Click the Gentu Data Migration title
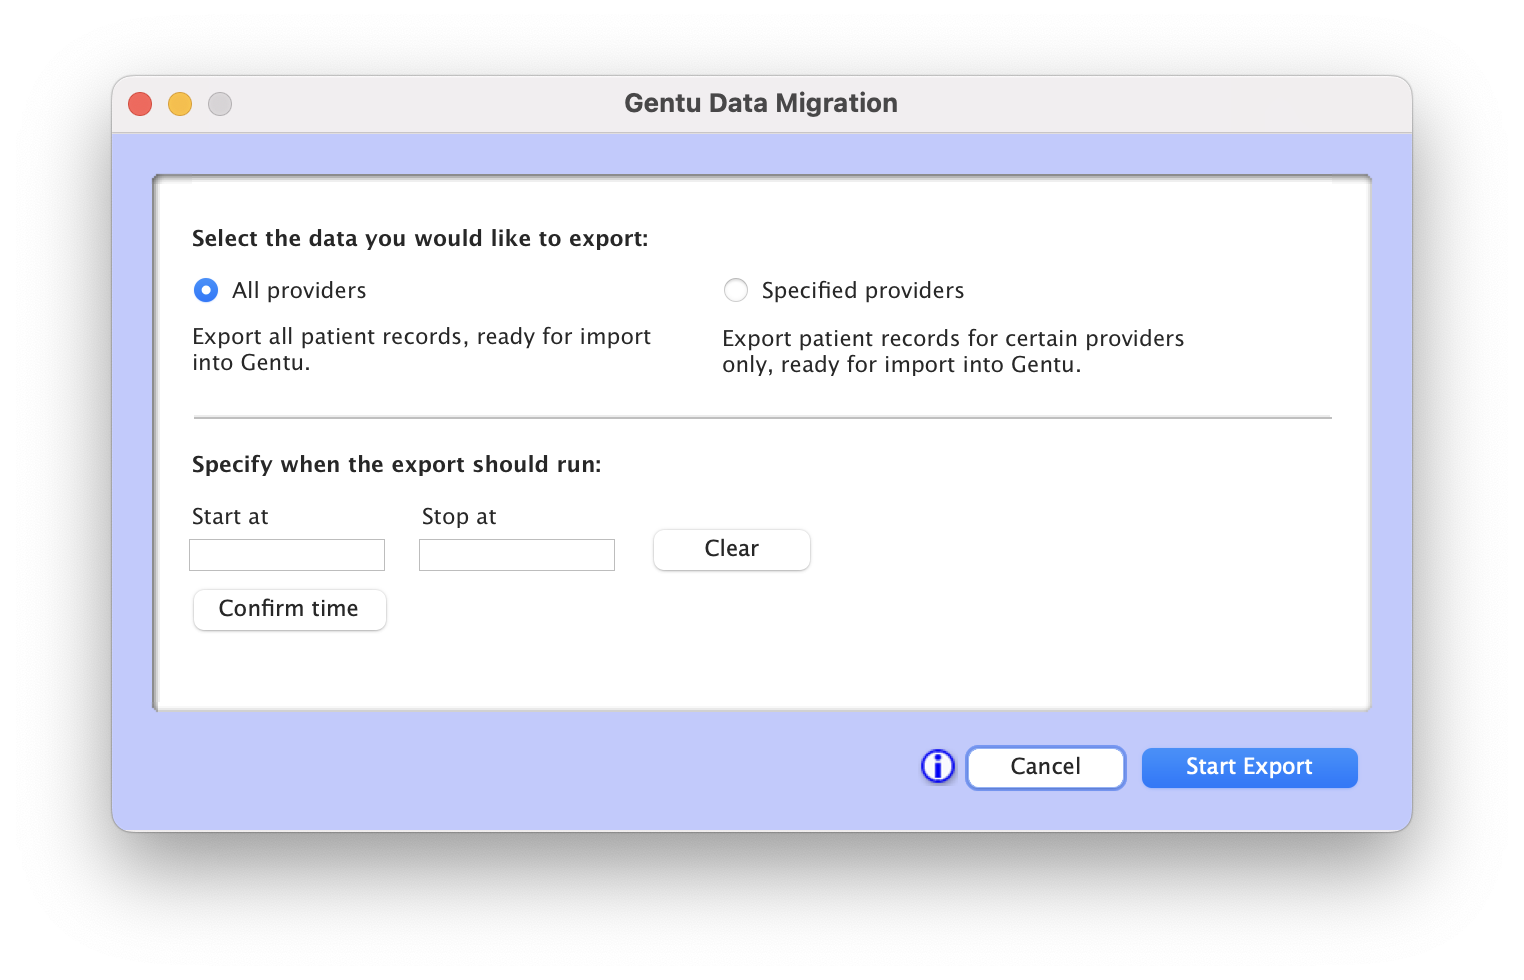The image size is (1524, 980). 761,103
